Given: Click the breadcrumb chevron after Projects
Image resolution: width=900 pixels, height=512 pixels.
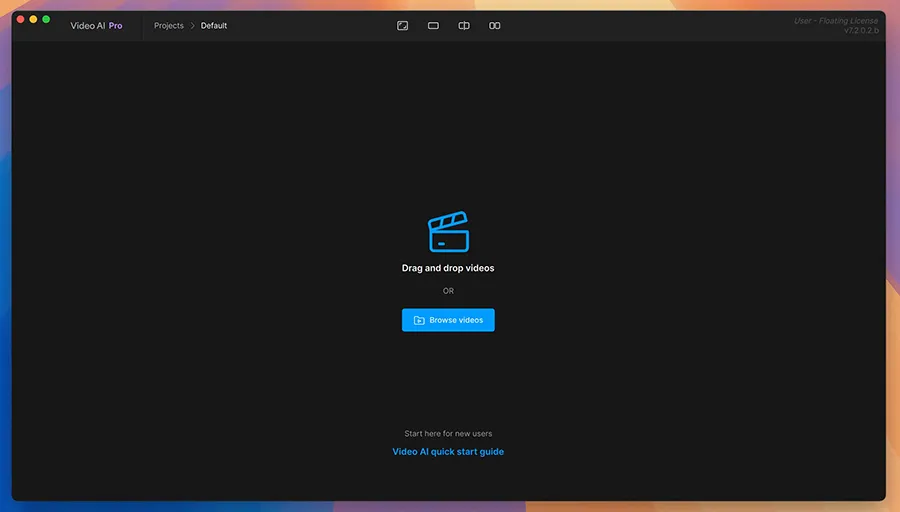Looking at the screenshot, I should (192, 26).
